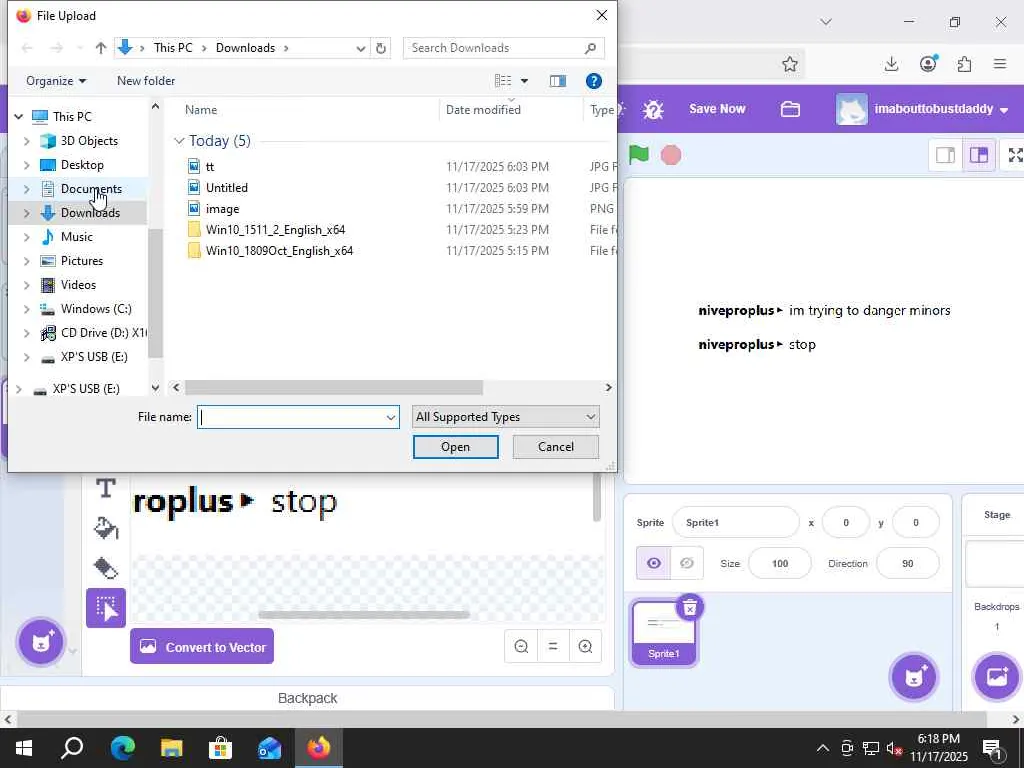Image resolution: width=1024 pixels, height=768 pixels.
Task: Zoom out in the costume editor
Action: 521,647
